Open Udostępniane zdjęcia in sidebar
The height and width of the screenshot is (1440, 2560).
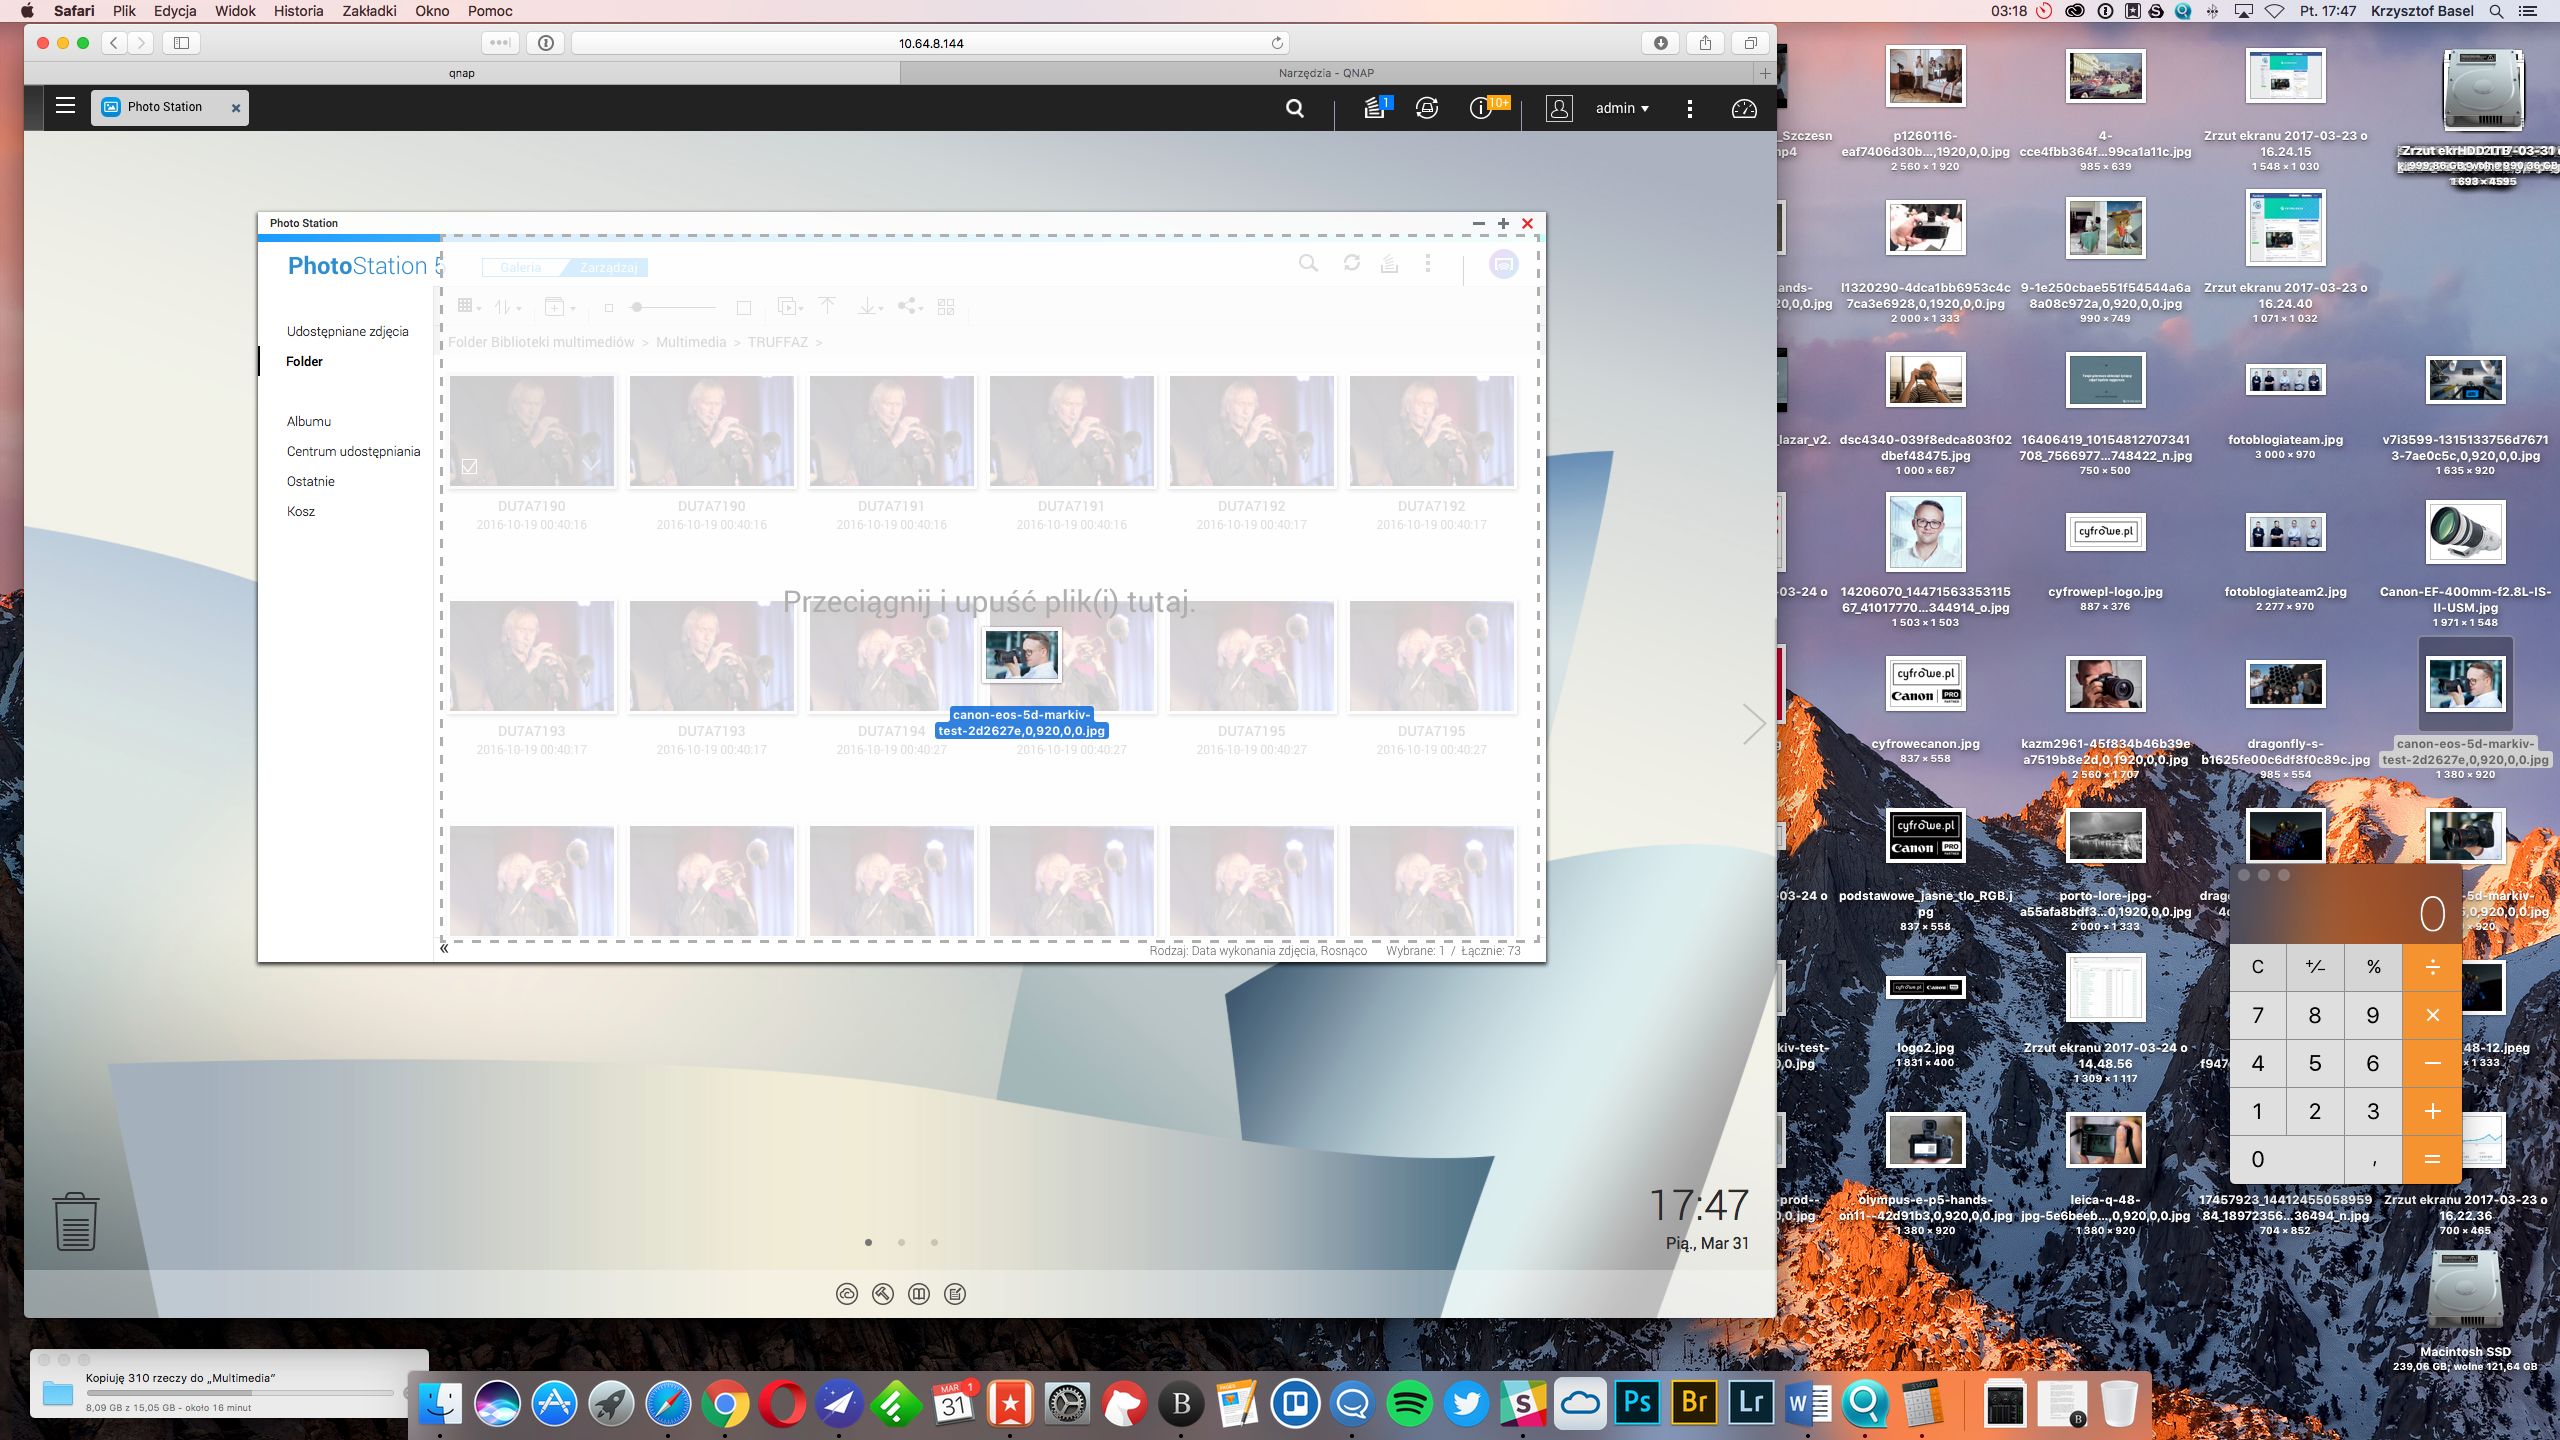[x=348, y=331]
